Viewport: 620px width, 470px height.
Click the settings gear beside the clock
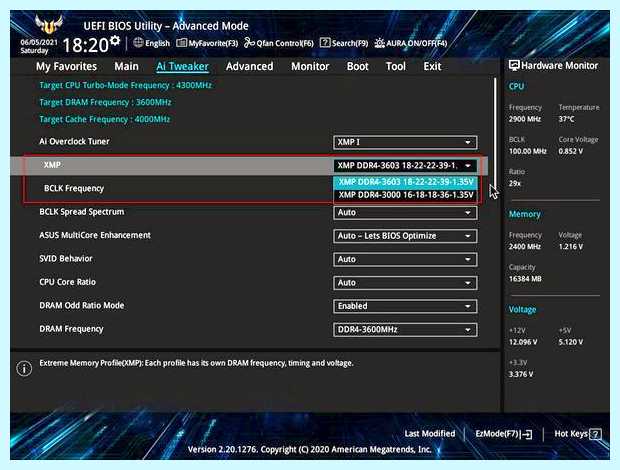pyautogui.click(x=115, y=40)
